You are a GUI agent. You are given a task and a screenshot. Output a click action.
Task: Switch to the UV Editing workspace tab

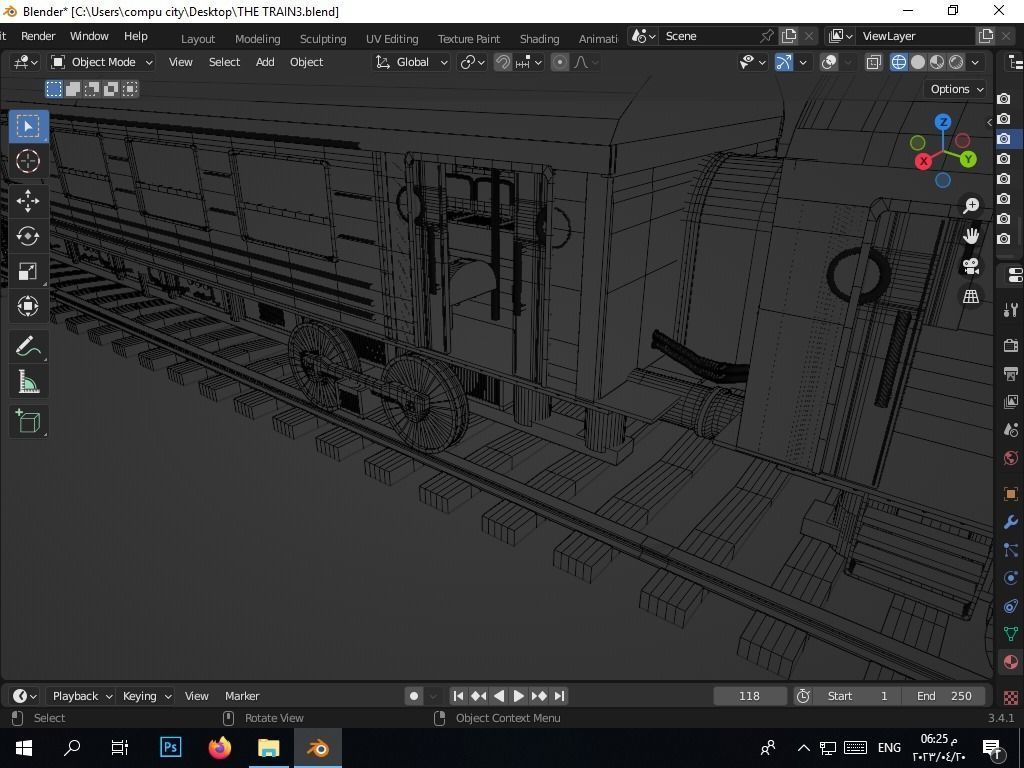point(392,39)
